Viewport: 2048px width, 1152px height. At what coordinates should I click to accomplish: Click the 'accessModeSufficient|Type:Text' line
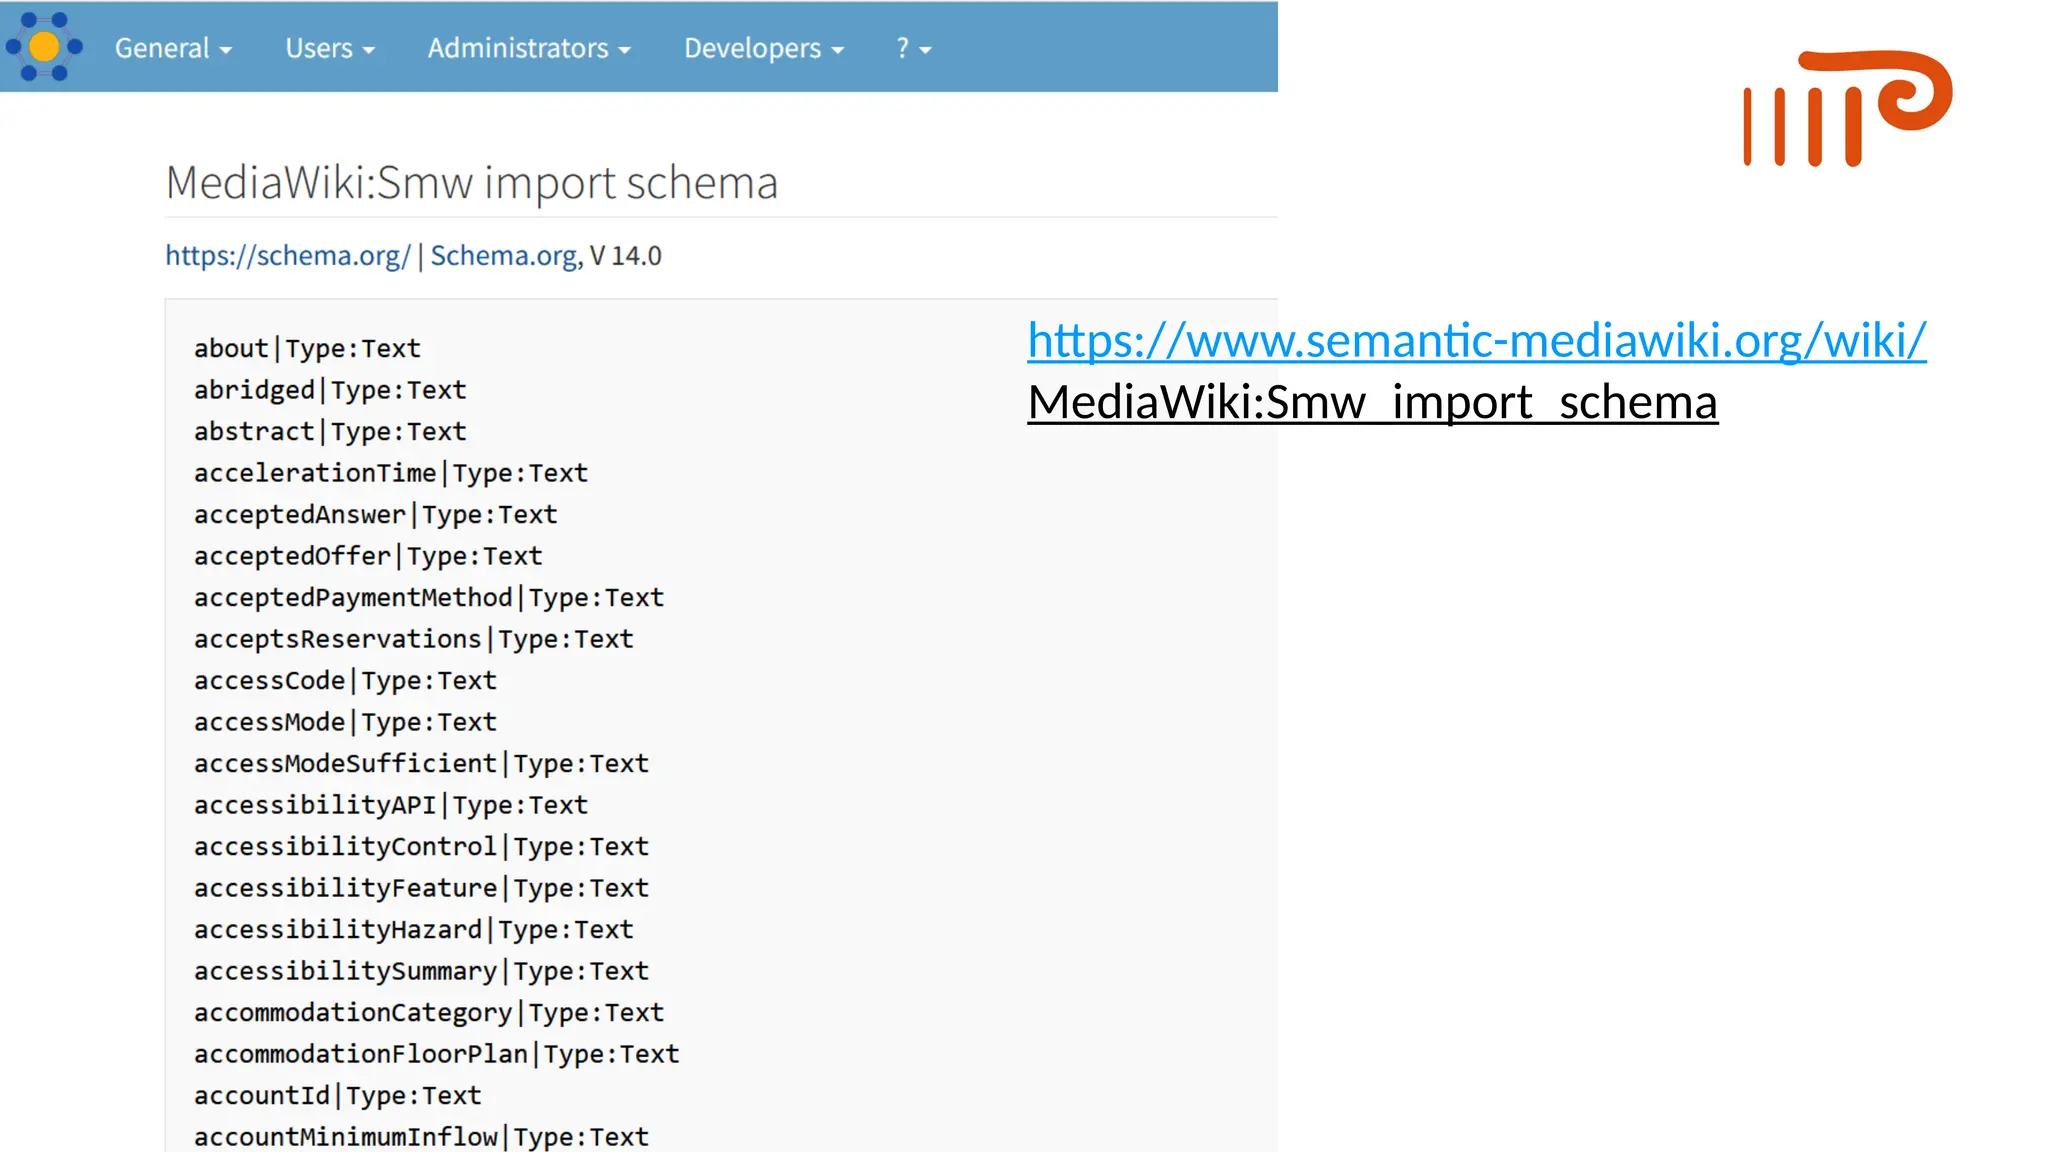tap(421, 763)
